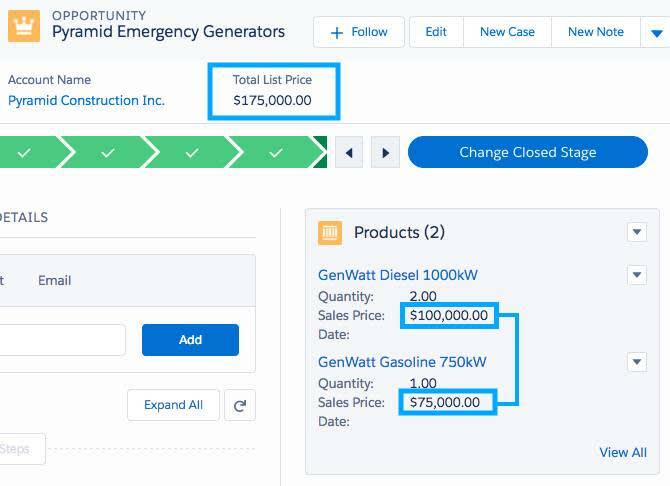Viewport: 670px width, 486px height.
Task: Open GenWatt Gasoline 750kW product link
Action: 402,362
